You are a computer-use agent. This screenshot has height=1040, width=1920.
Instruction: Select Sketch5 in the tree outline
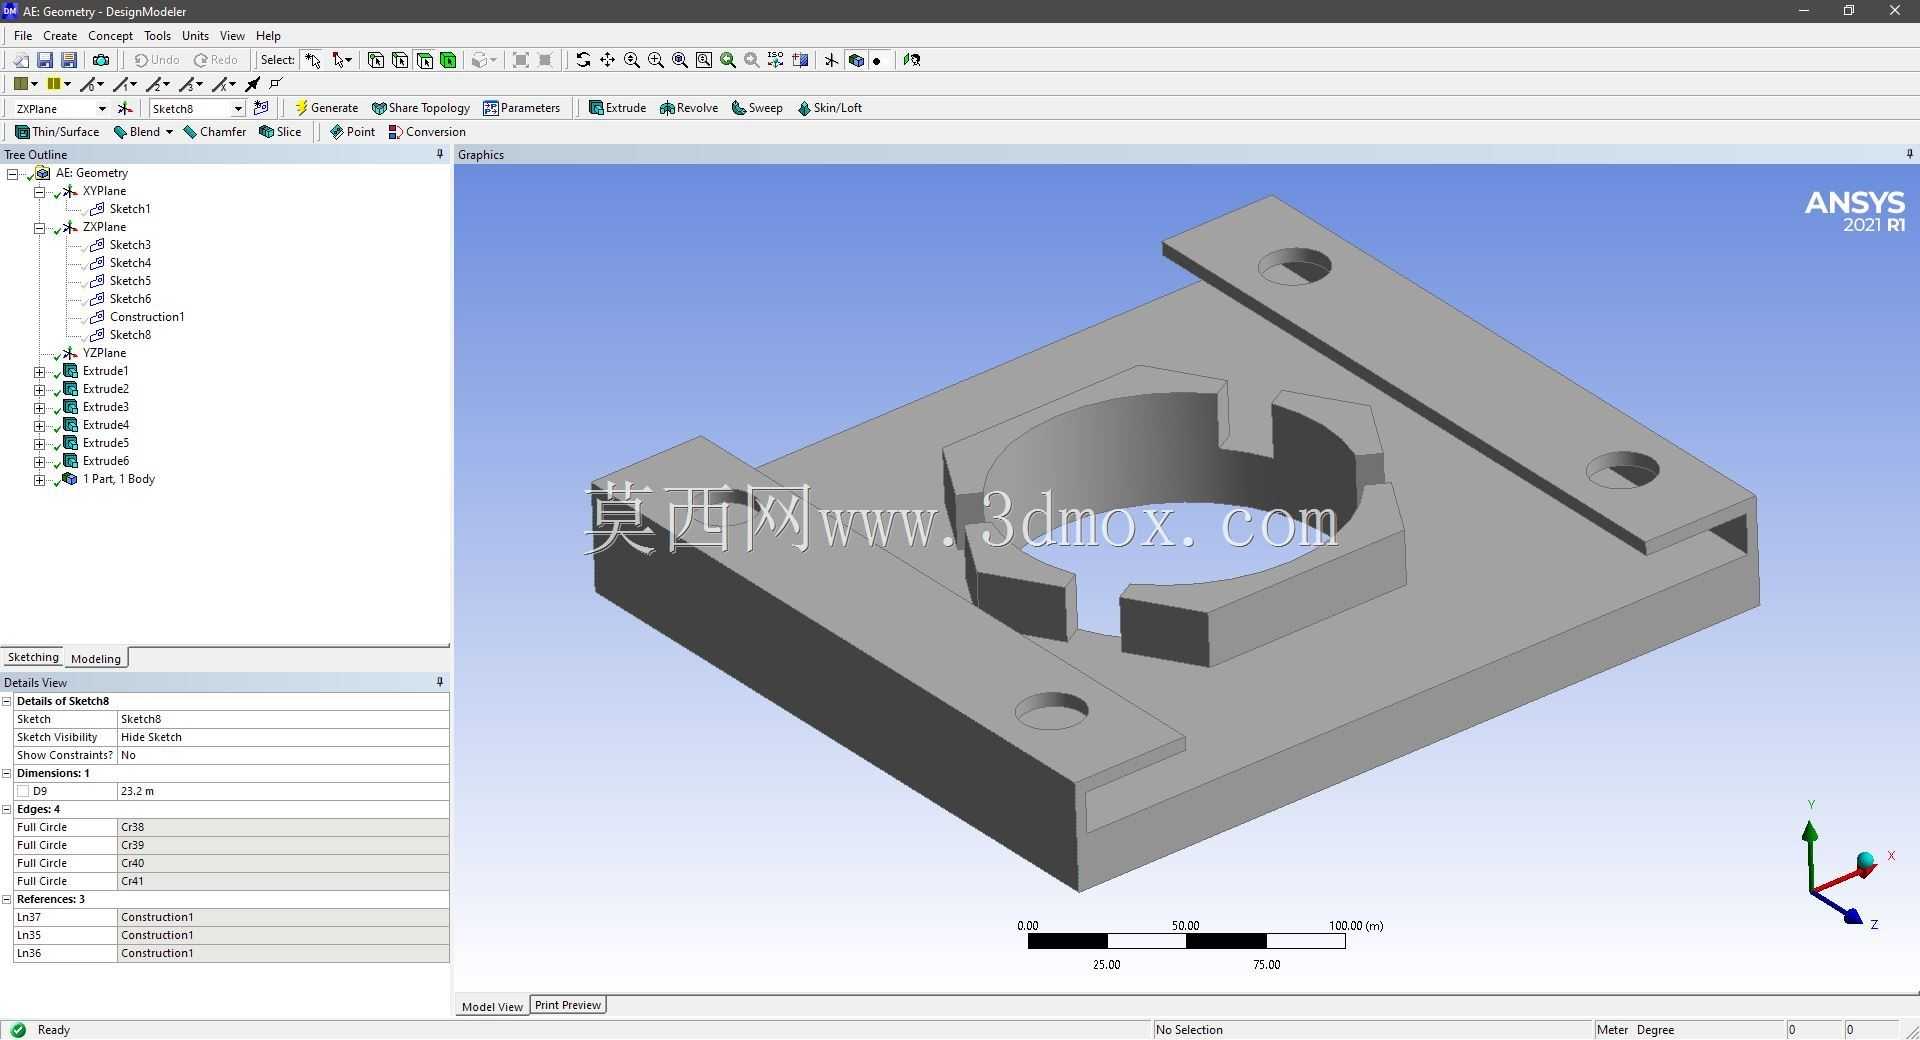pos(130,281)
